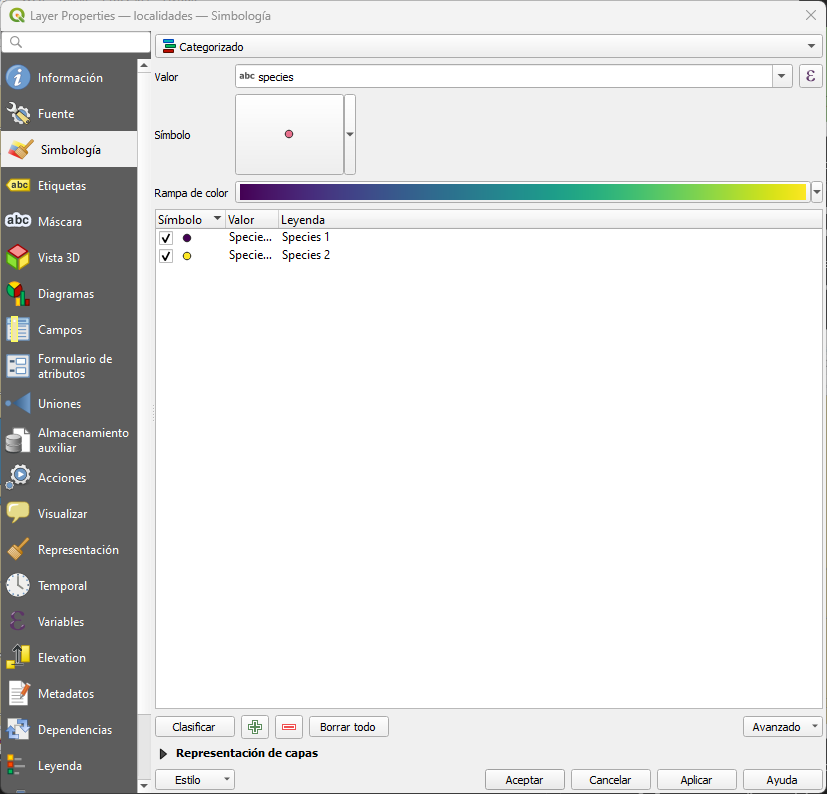
Task: Go to the Campos tab label
Action: pyautogui.click(x=60, y=330)
